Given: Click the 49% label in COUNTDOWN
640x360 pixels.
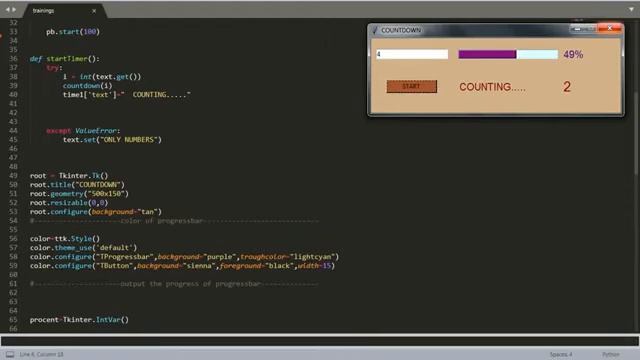Looking at the screenshot, I should click(573, 54).
